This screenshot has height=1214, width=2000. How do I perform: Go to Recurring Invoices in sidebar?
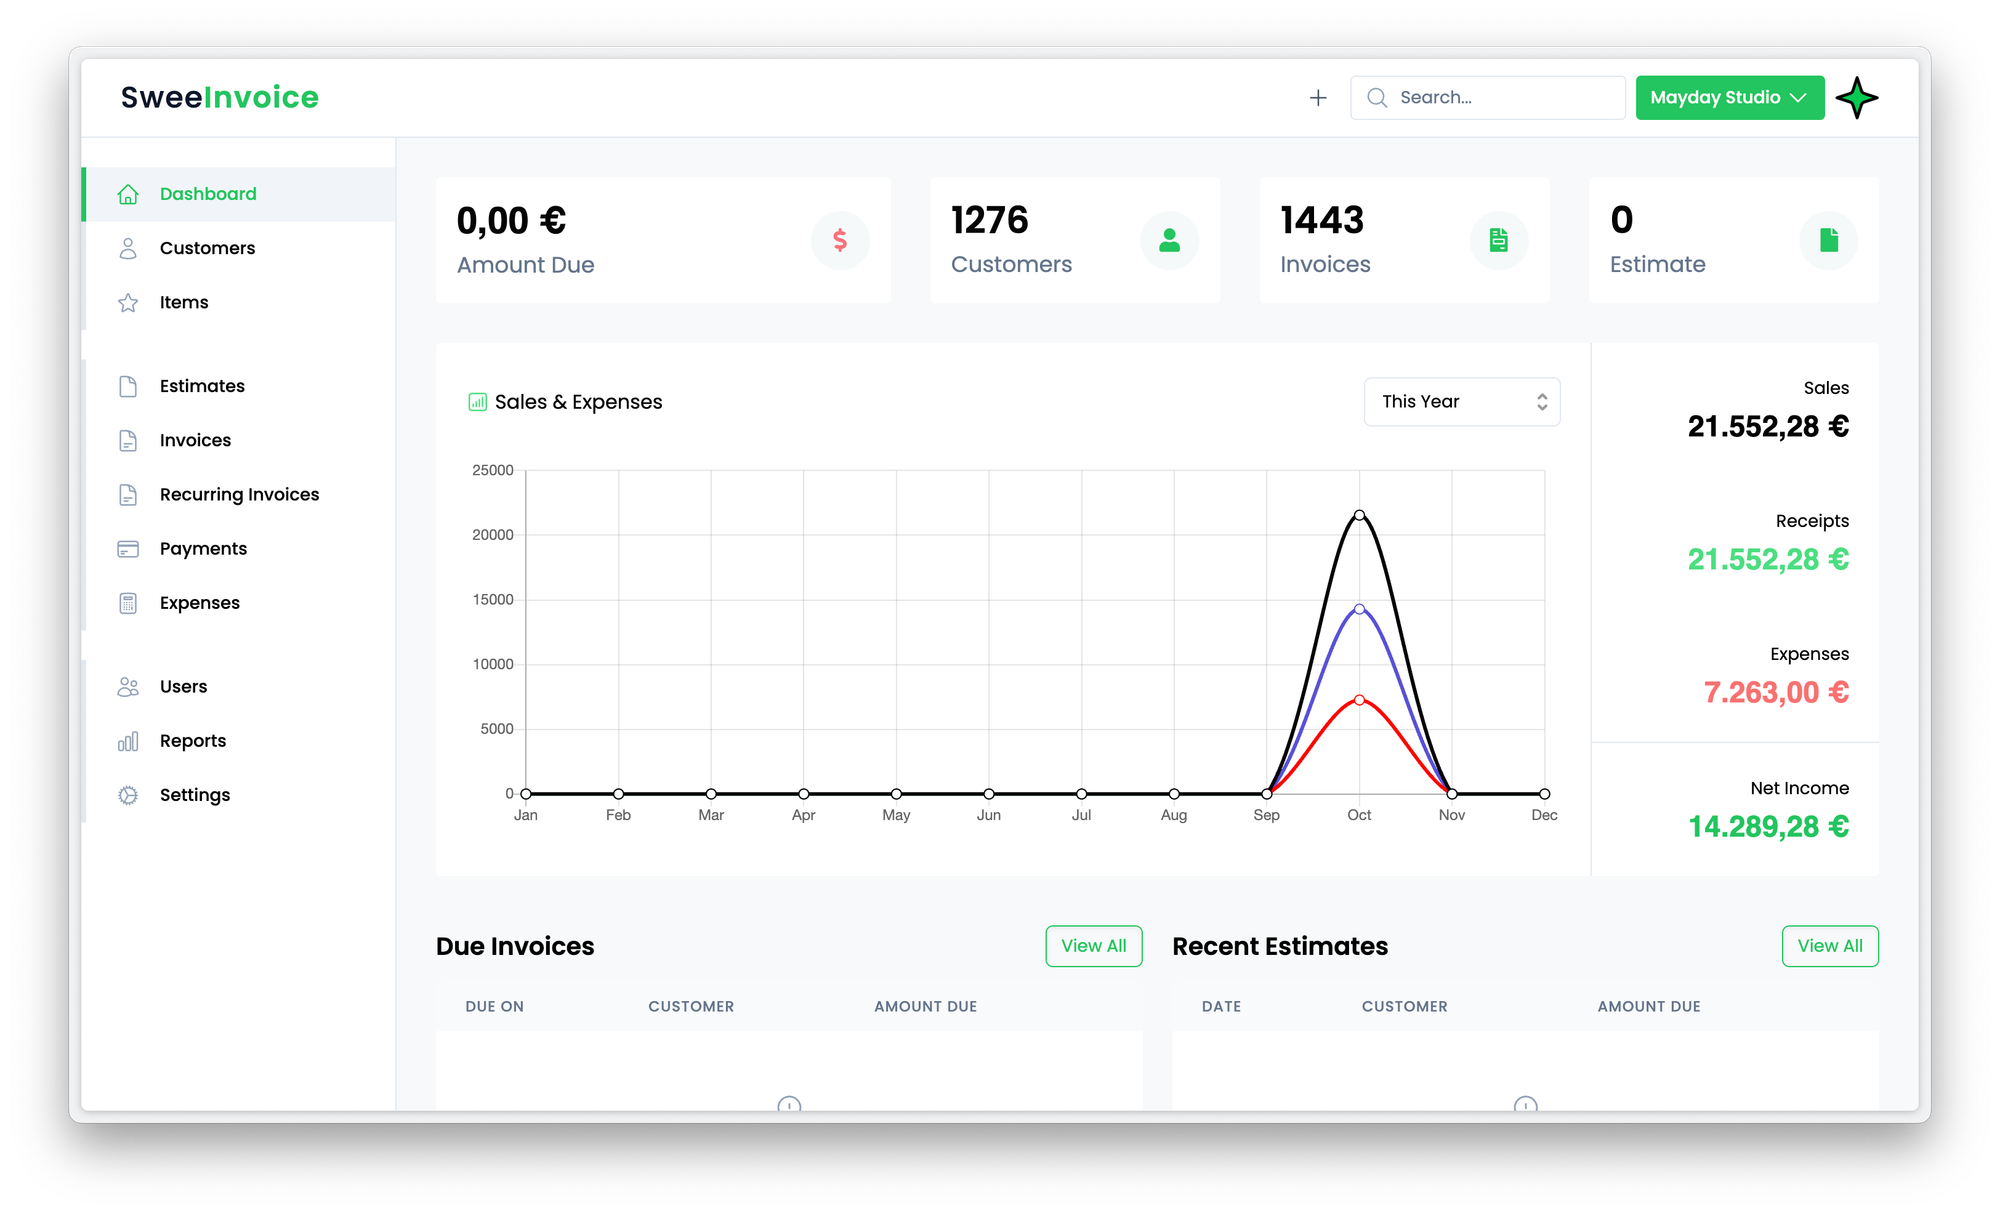tap(239, 495)
